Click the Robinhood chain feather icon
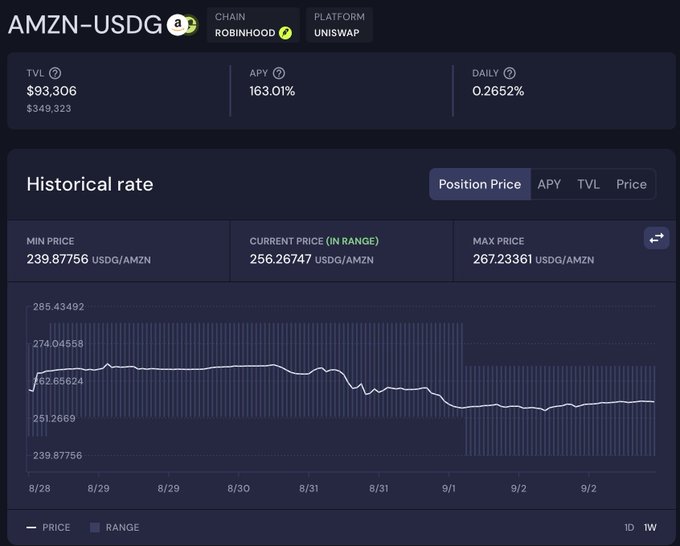The width and height of the screenshot is (680, 546). [285, 33]
